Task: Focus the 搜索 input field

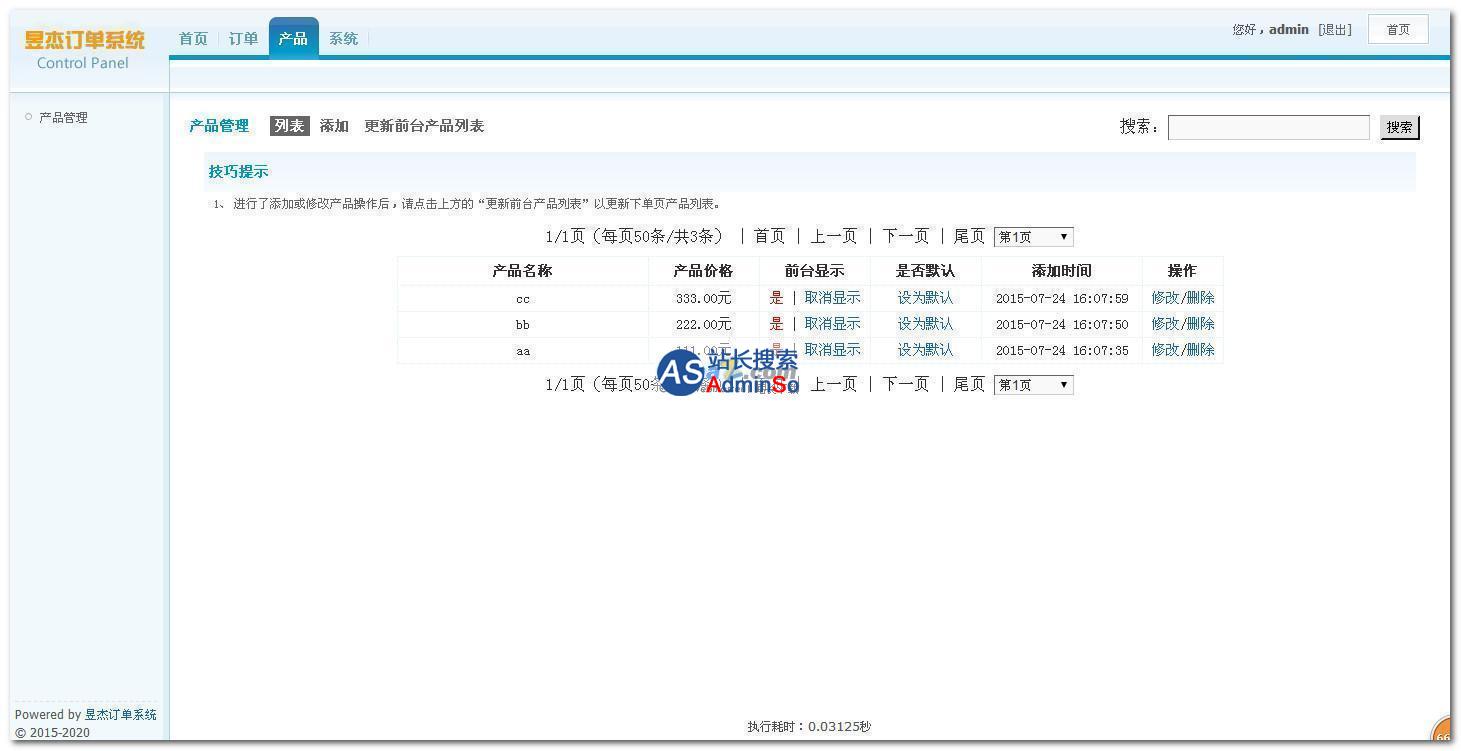Action: (1268, 127)
